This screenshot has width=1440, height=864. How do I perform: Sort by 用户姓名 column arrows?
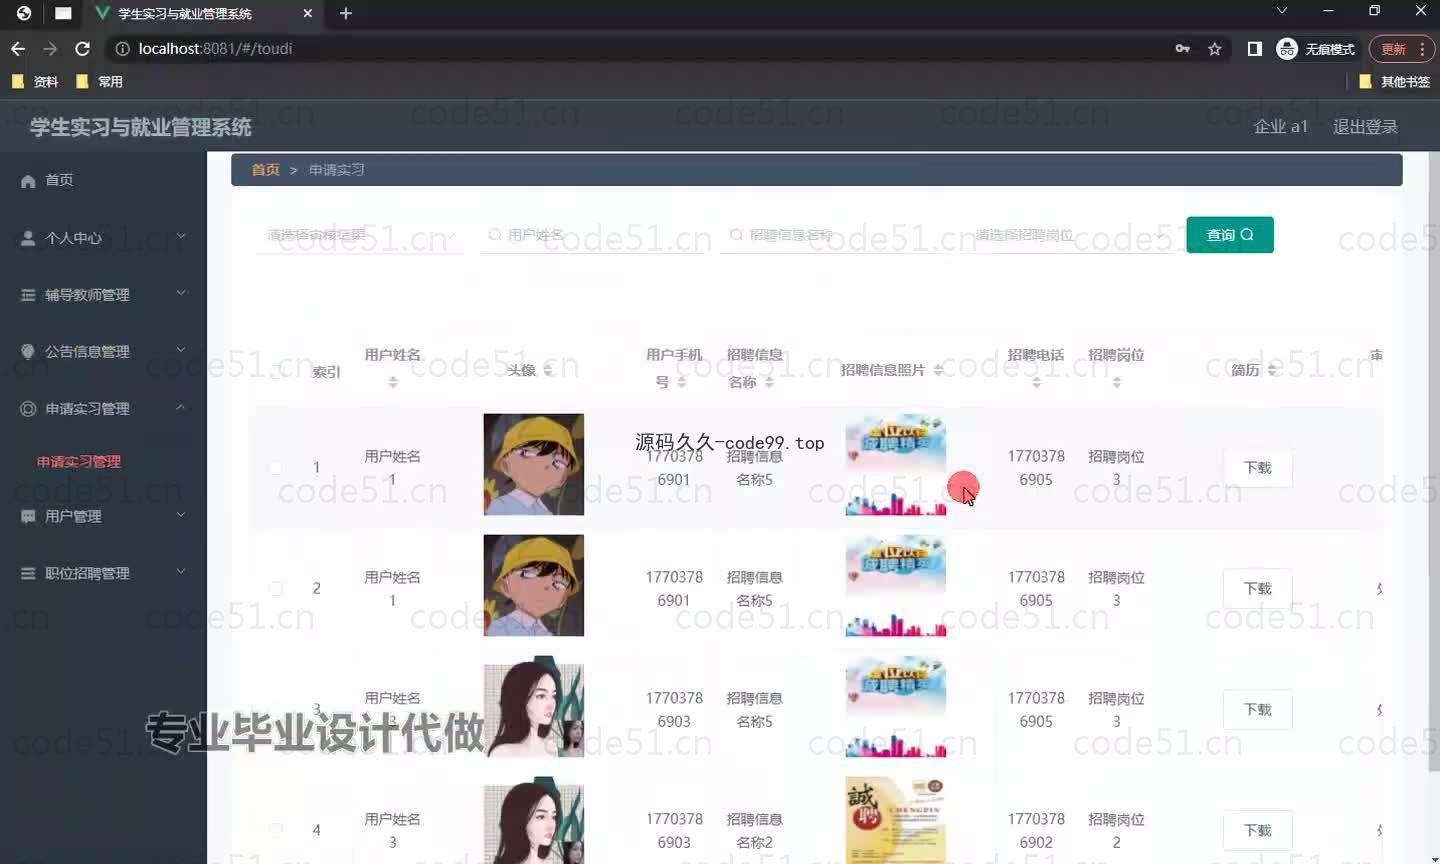393,382
